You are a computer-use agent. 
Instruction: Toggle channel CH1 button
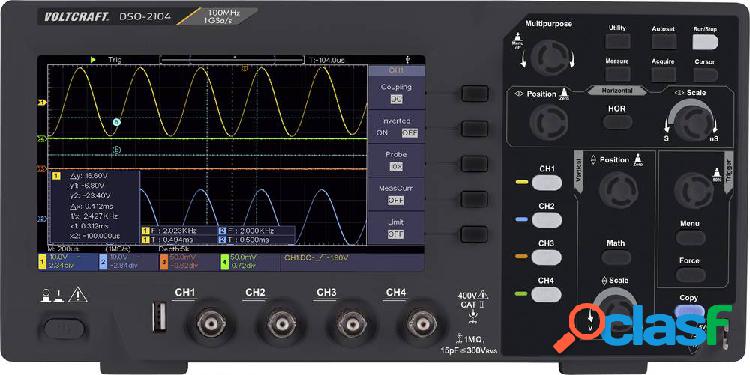pyautogui.click(x=546, y=182)
